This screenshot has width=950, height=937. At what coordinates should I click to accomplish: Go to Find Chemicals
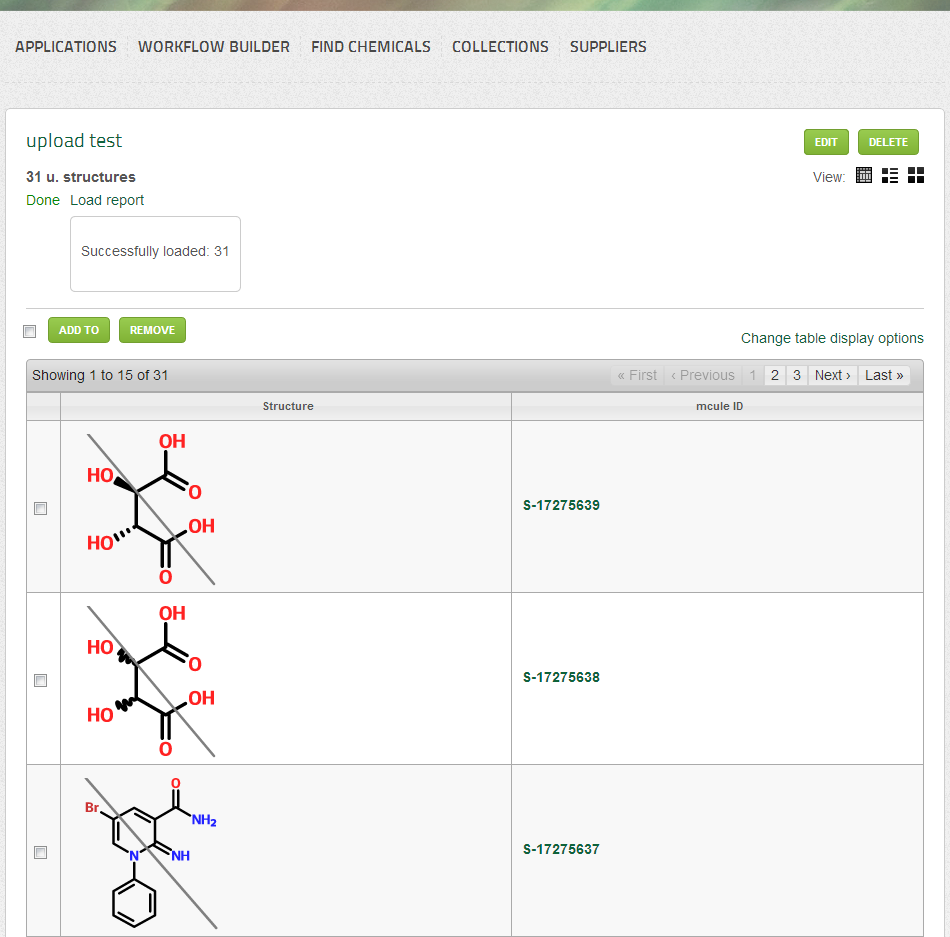tap(371, 47)
